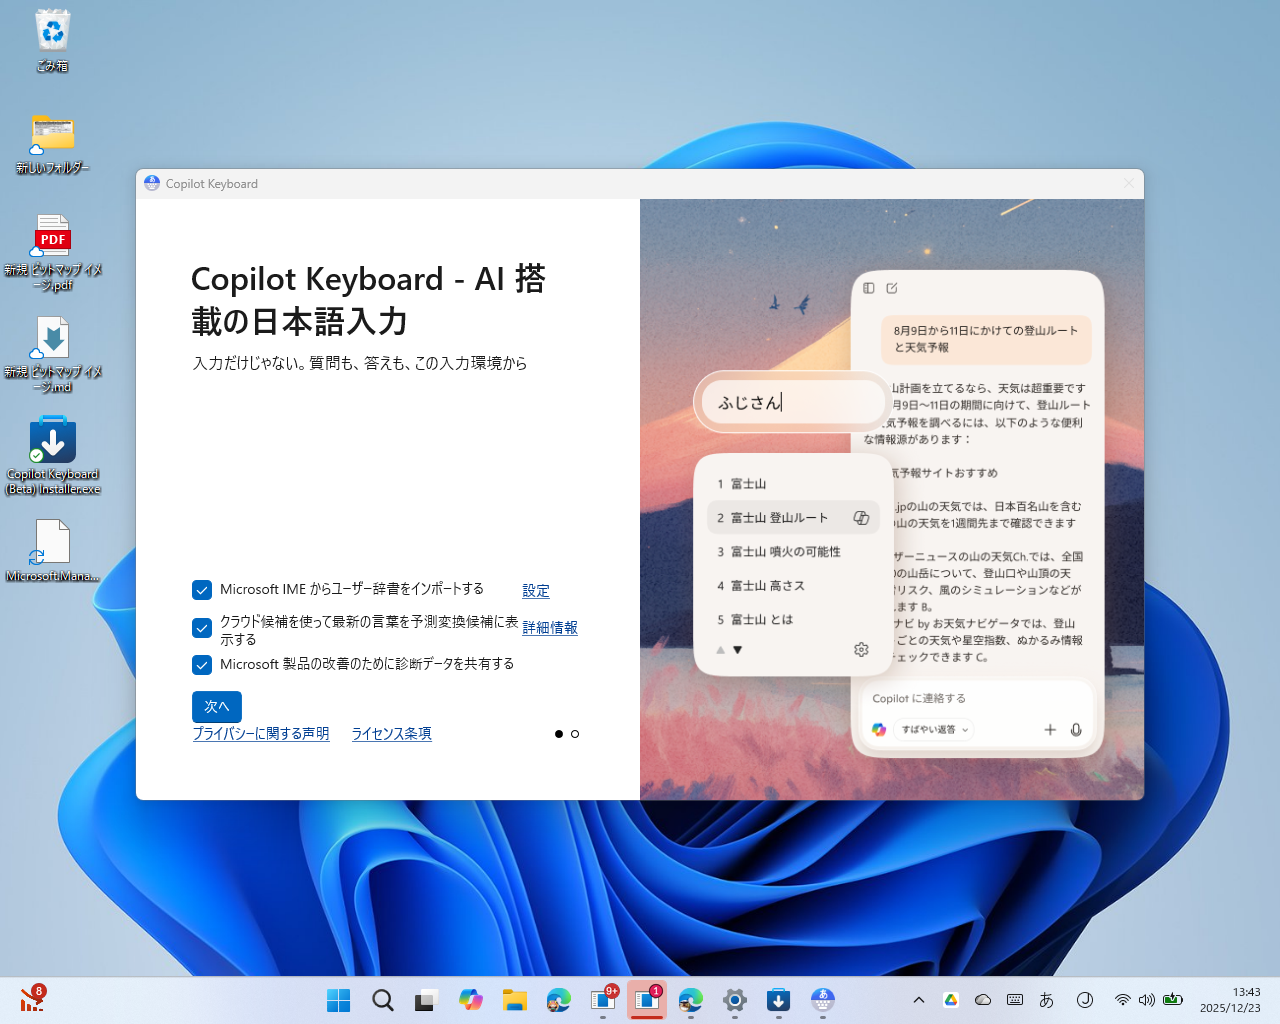Viewport: 1280px width, 1024px height.
Task: Open the Copilot Keyboard taskbar icon
Action: tap(822, 999)
